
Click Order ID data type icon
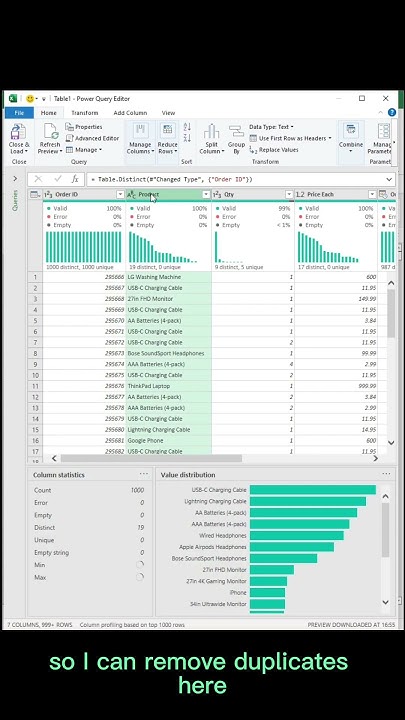tap(48, 195)
